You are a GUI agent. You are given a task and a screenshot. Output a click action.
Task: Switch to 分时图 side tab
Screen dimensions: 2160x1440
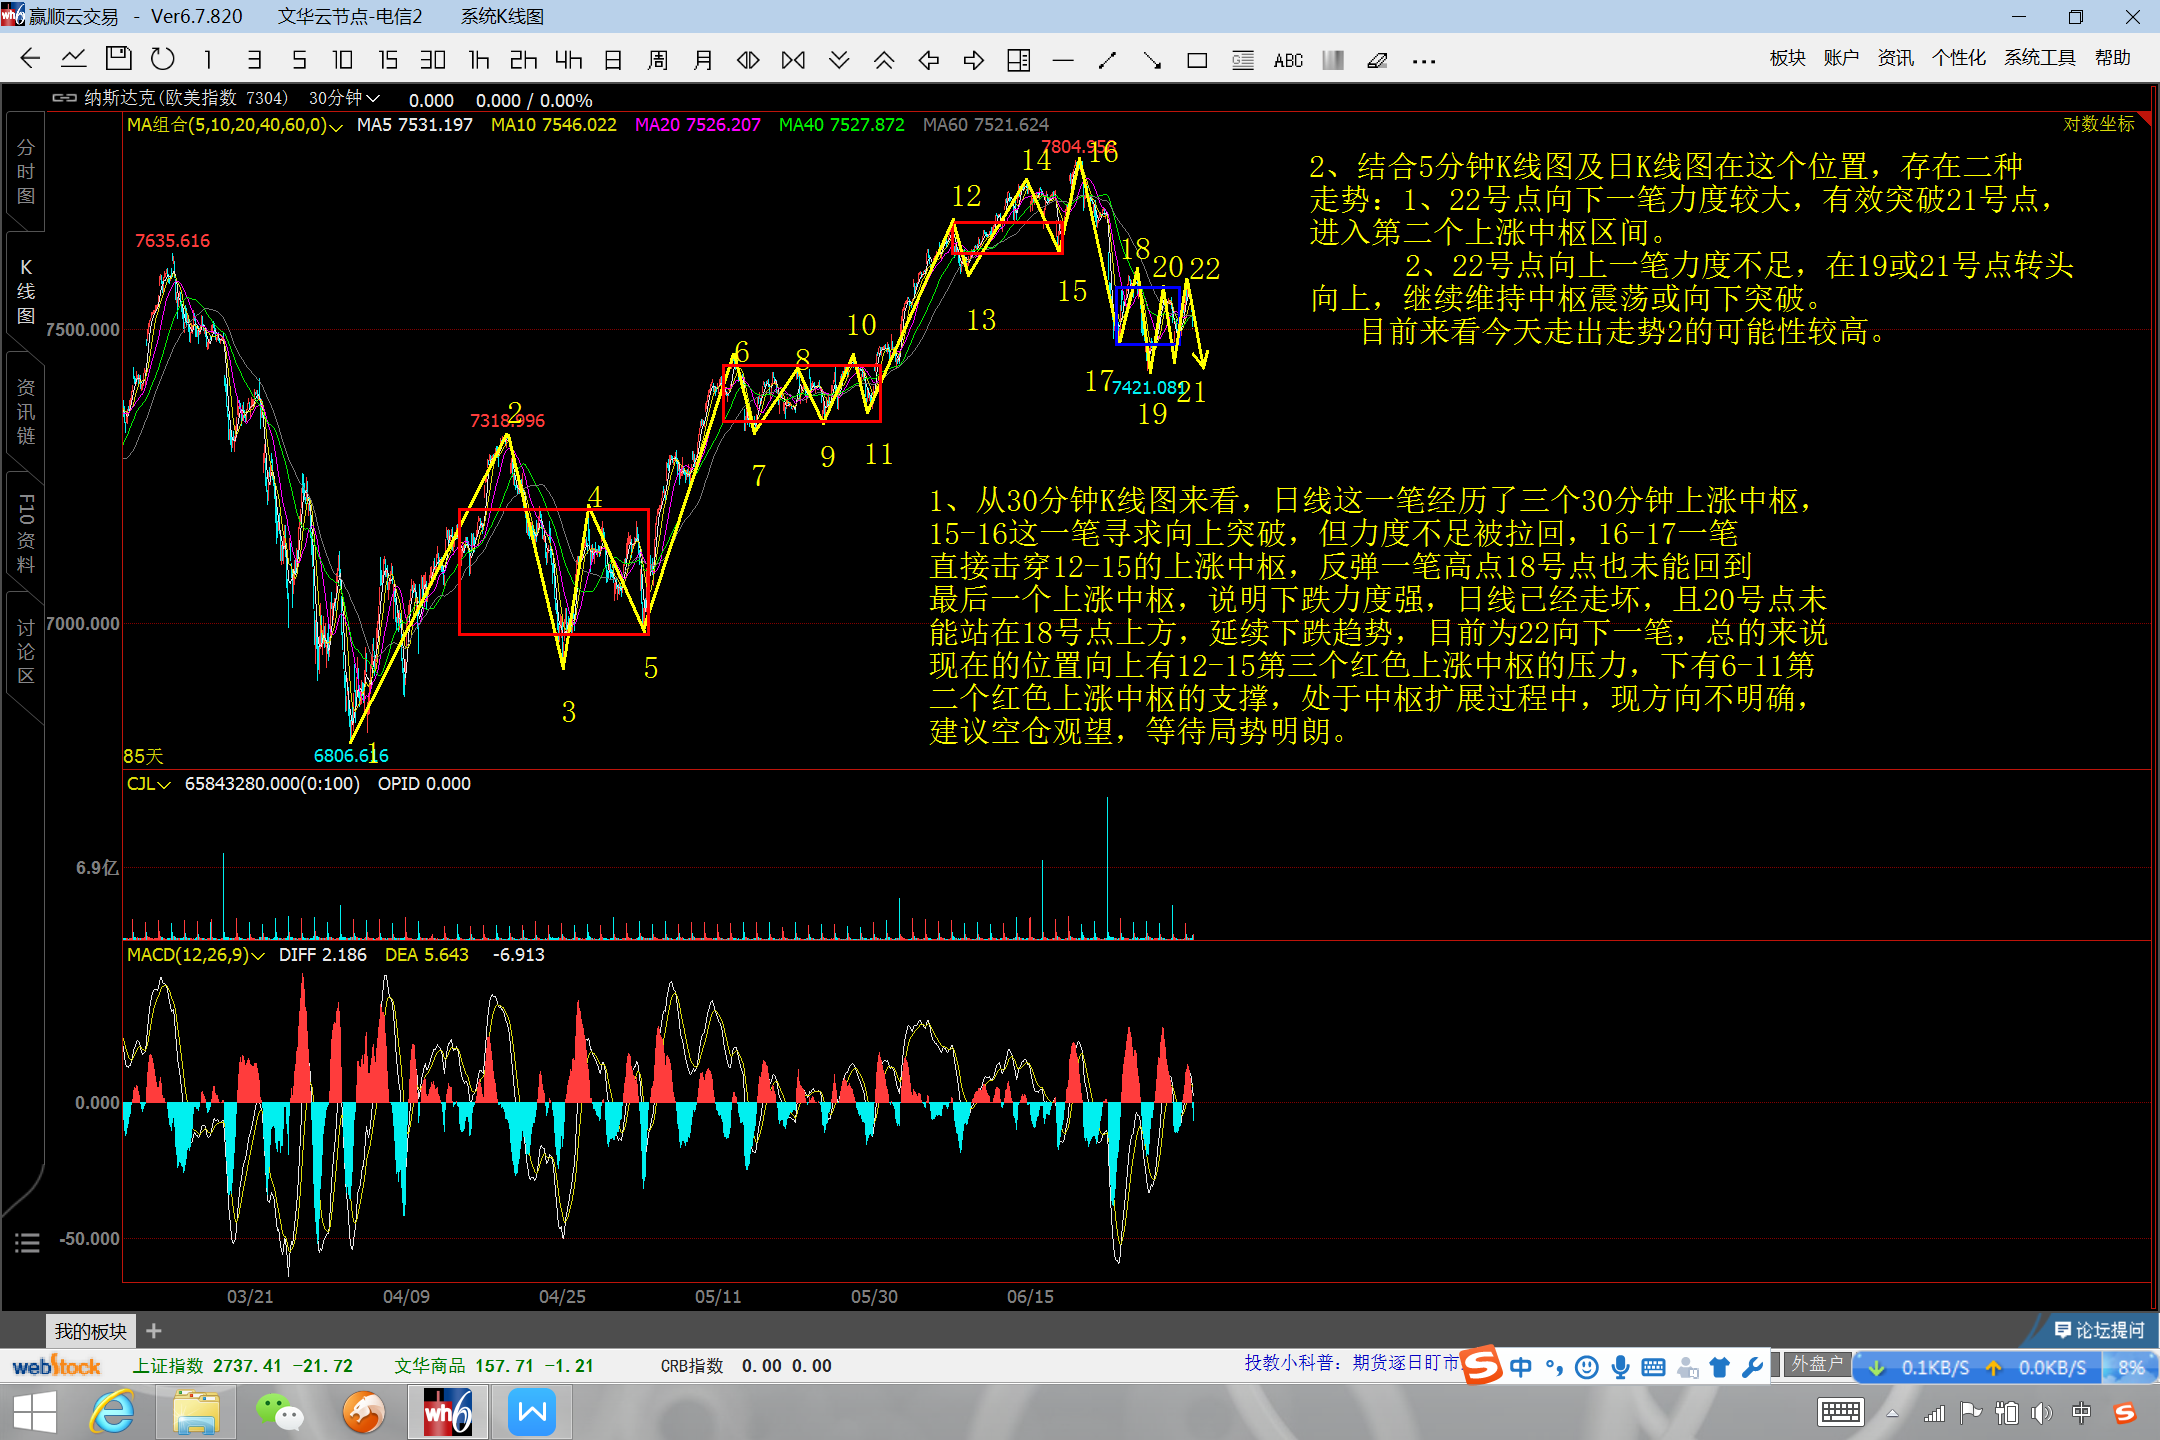pyautogui.click(x=26, y=171)
